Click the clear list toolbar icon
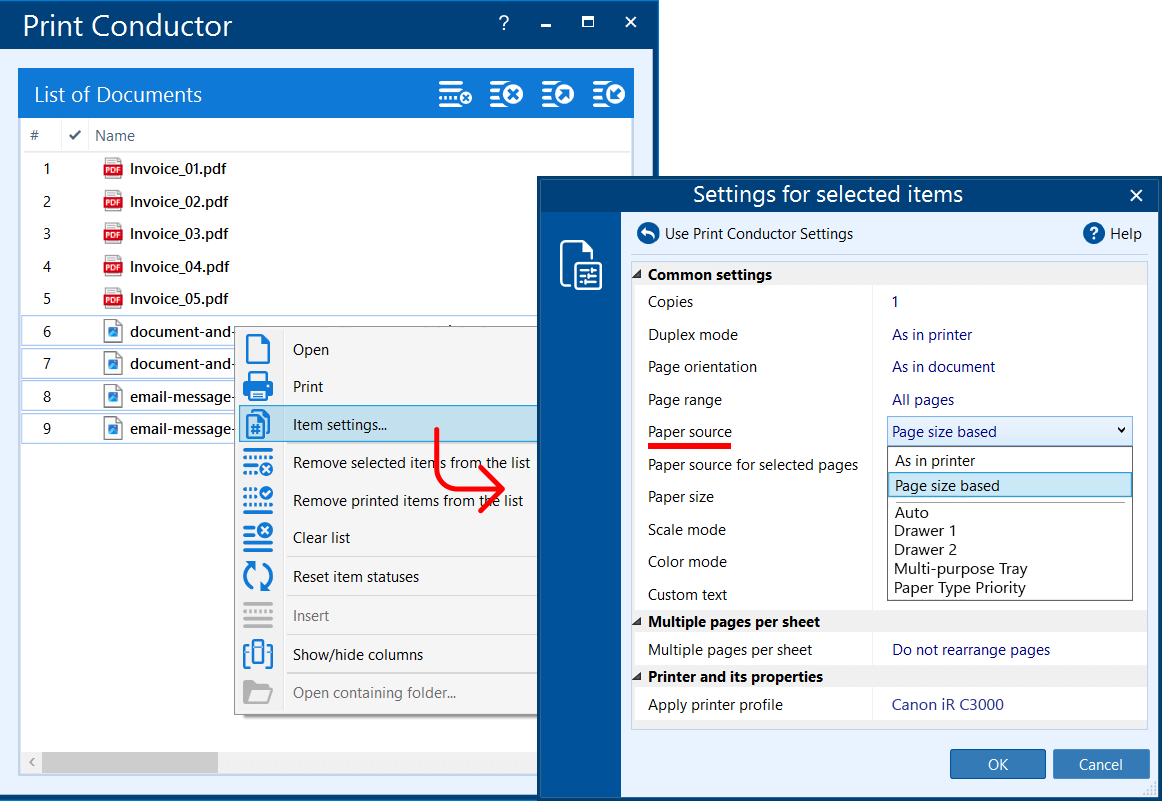1162x801 pixels. click(x=506, y=95)
